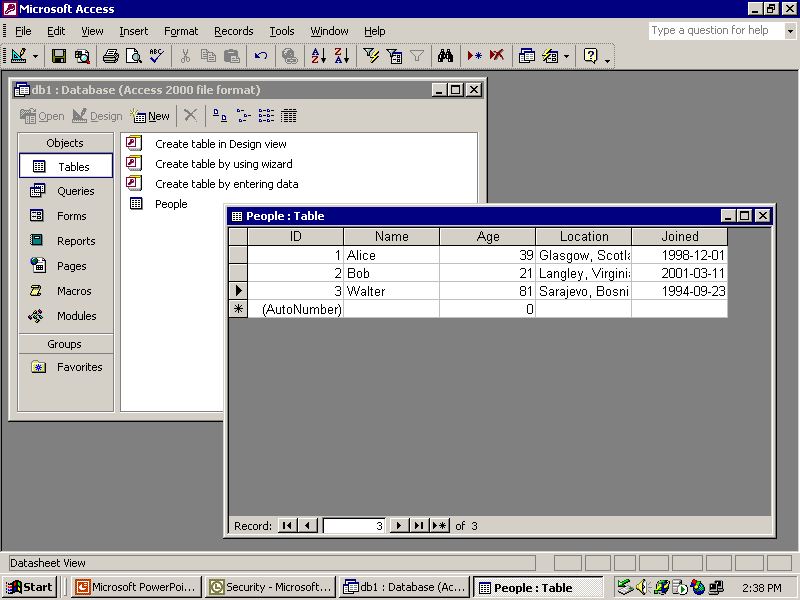800x600 pixels.
Task: Open the help question box dropdown arrow
Action: (x=790, y=31)
